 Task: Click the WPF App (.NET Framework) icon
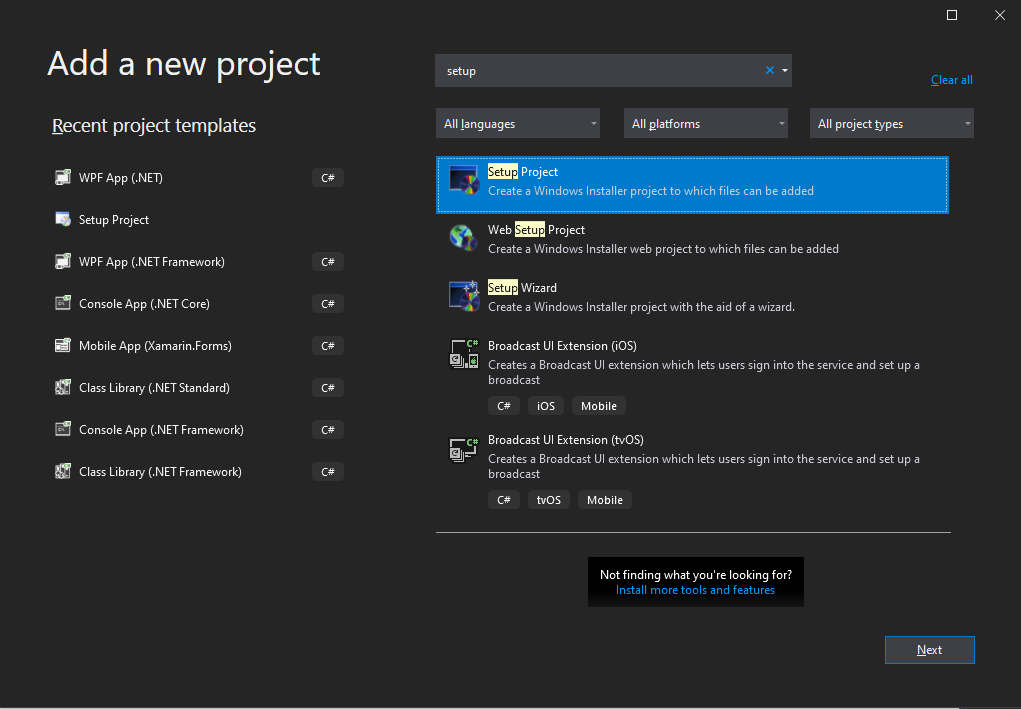[63, 262]
